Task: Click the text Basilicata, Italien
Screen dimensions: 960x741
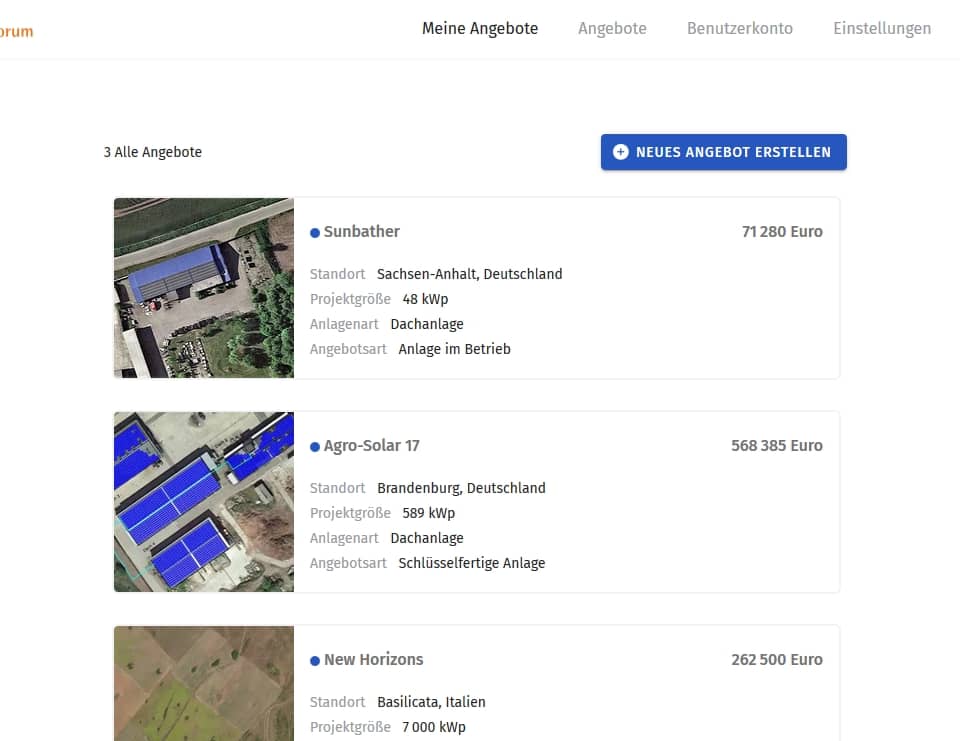Action: 431,702
